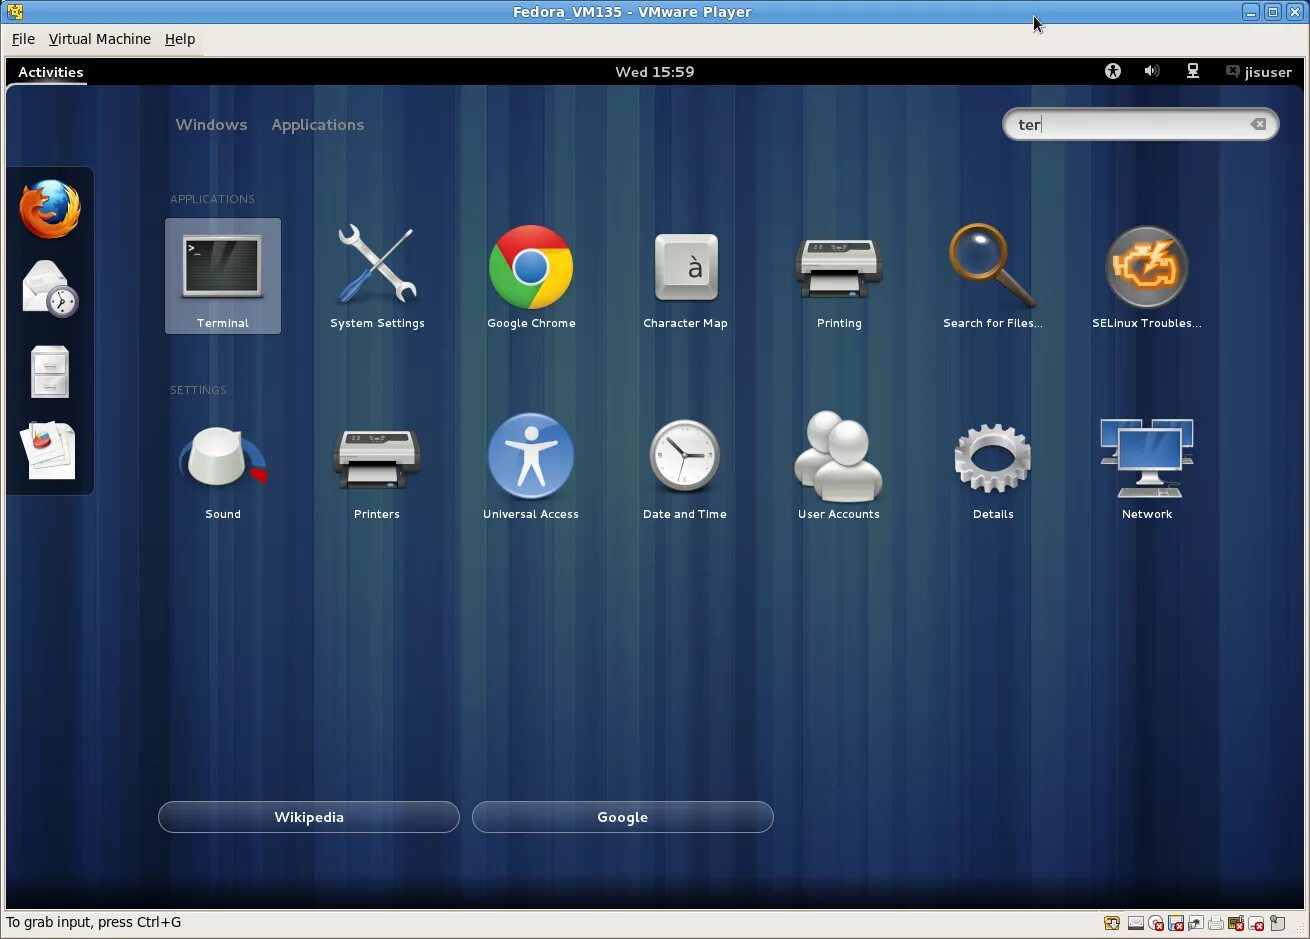1310x939 pixels.
Task: Open the accessibility menu in the top bar
Action: (1113, 71)
